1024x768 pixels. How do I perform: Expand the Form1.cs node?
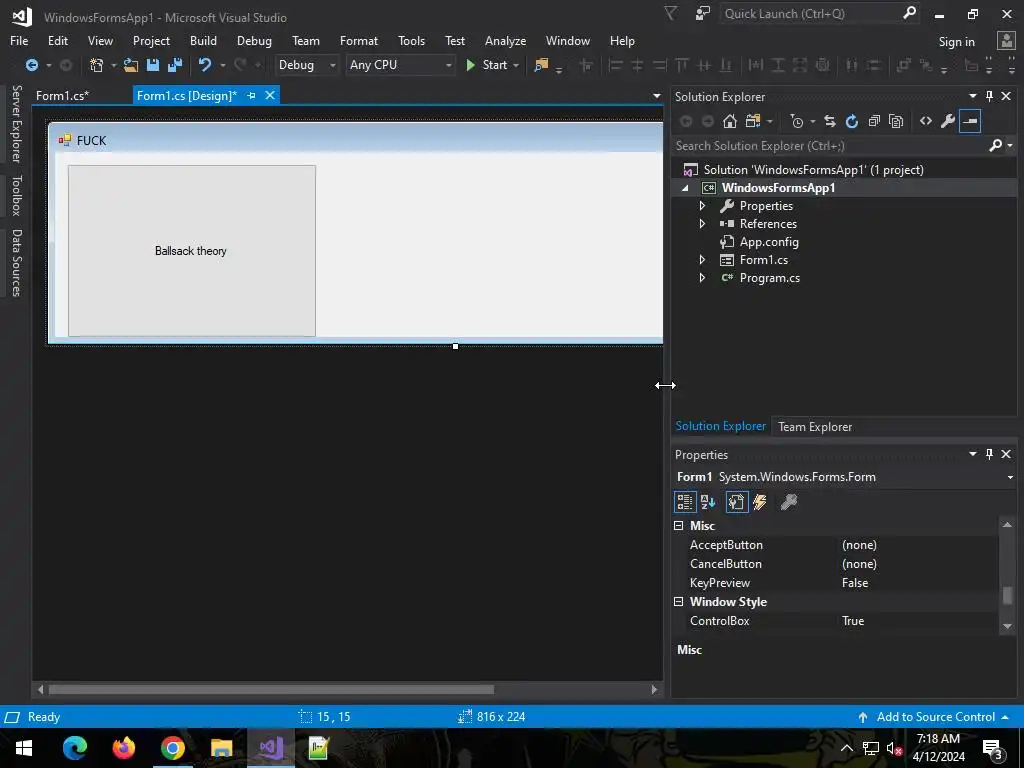point(702,260)
